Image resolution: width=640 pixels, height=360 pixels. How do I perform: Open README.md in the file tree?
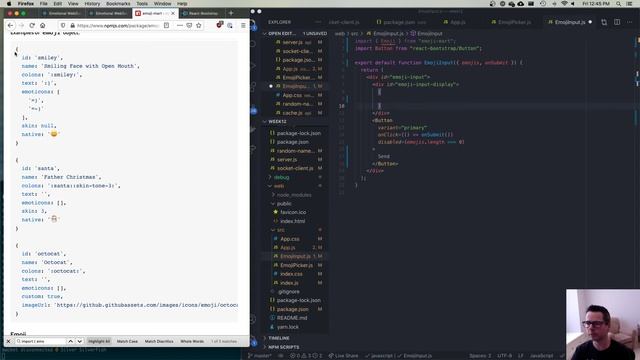(292, 318)
